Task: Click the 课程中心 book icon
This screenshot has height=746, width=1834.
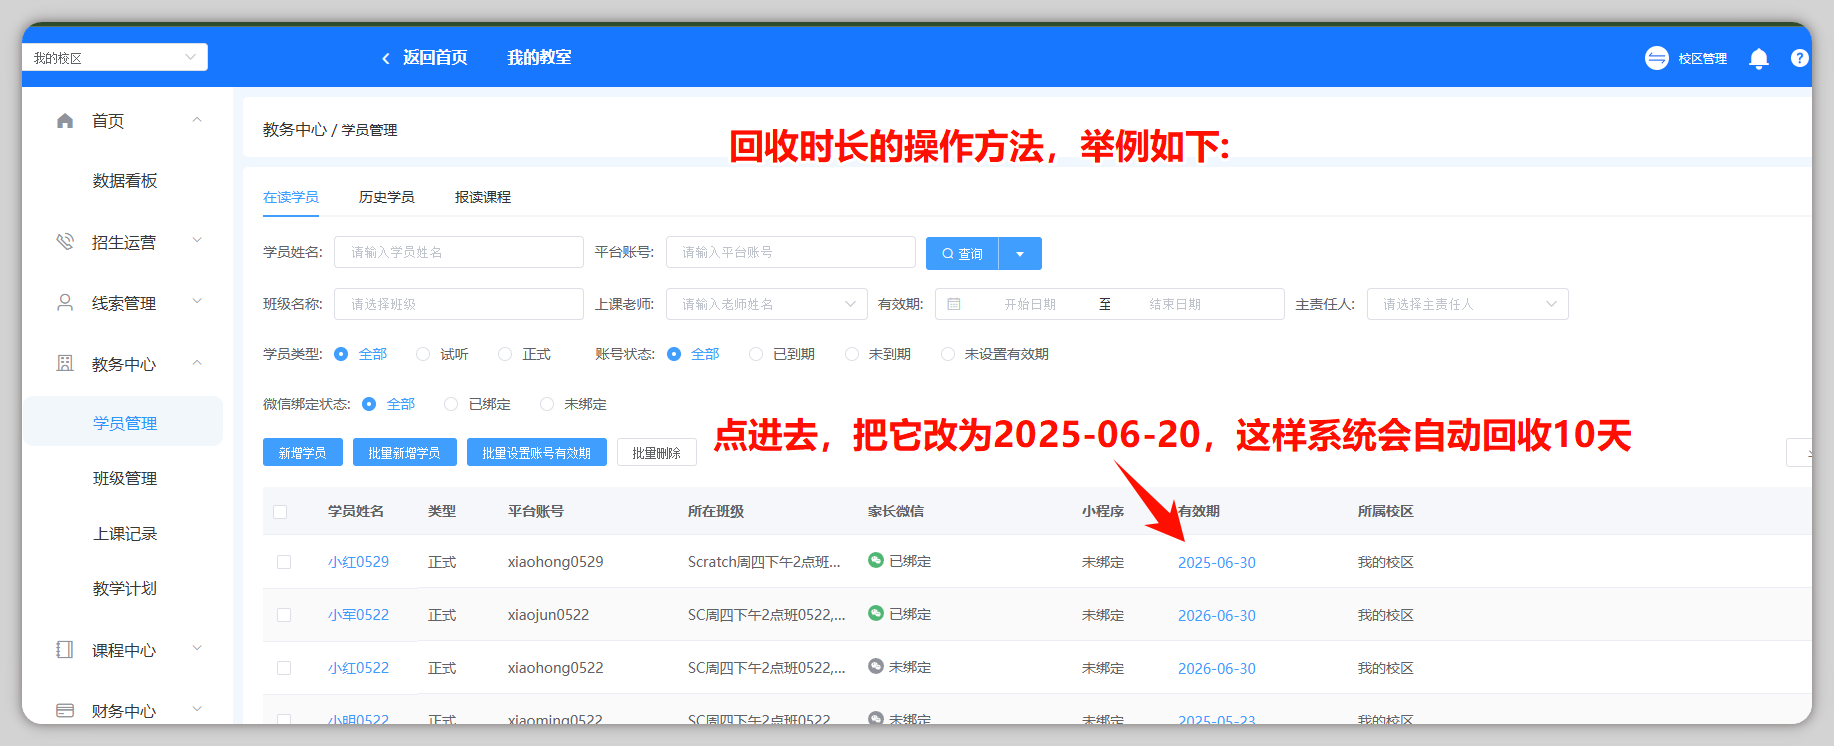Action: [65, 650]
